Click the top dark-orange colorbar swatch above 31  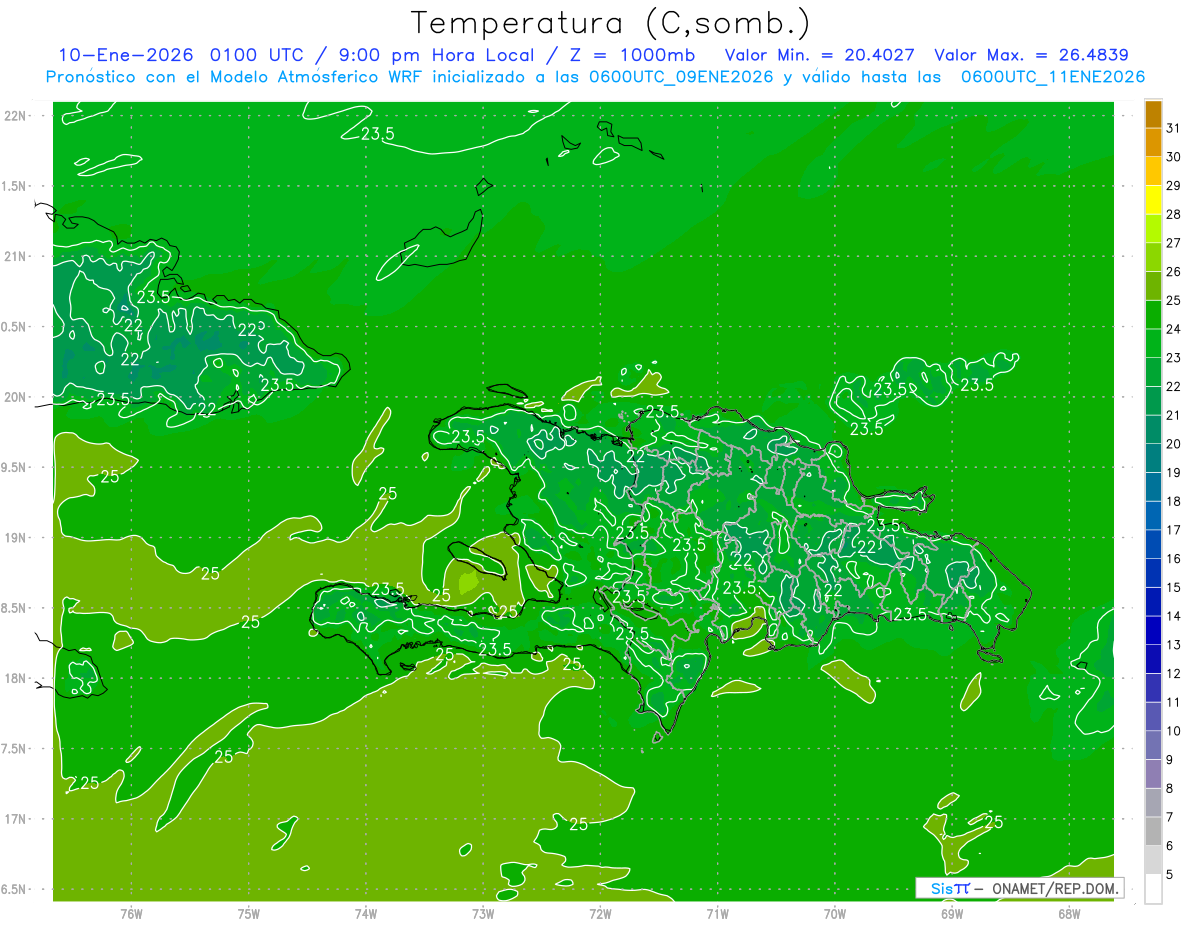1153,113
